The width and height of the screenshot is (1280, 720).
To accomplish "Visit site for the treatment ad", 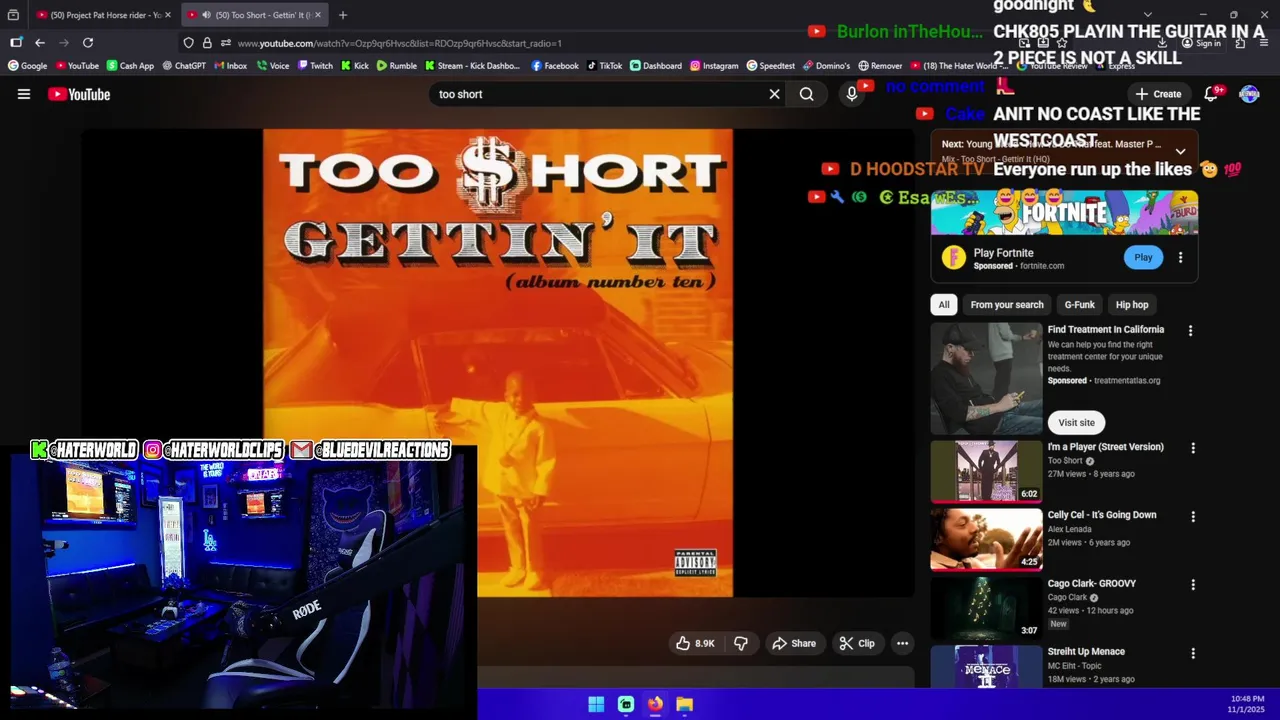I will pyautogui.click(x=1076, y=422).
